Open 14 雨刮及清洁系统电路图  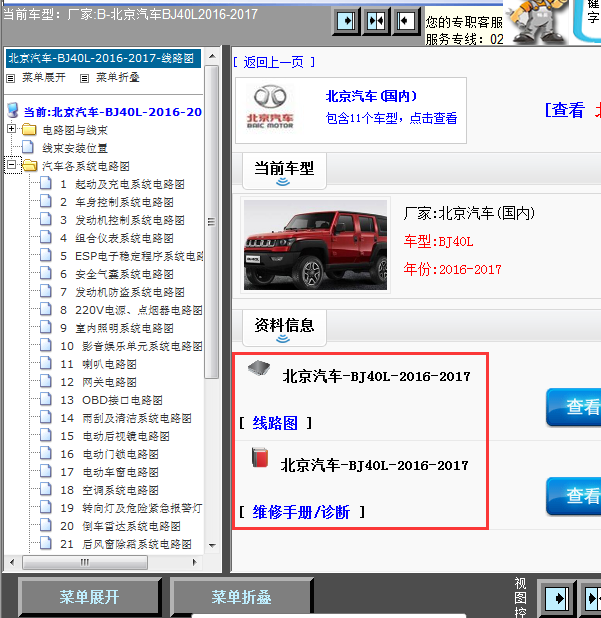point(126,418)
